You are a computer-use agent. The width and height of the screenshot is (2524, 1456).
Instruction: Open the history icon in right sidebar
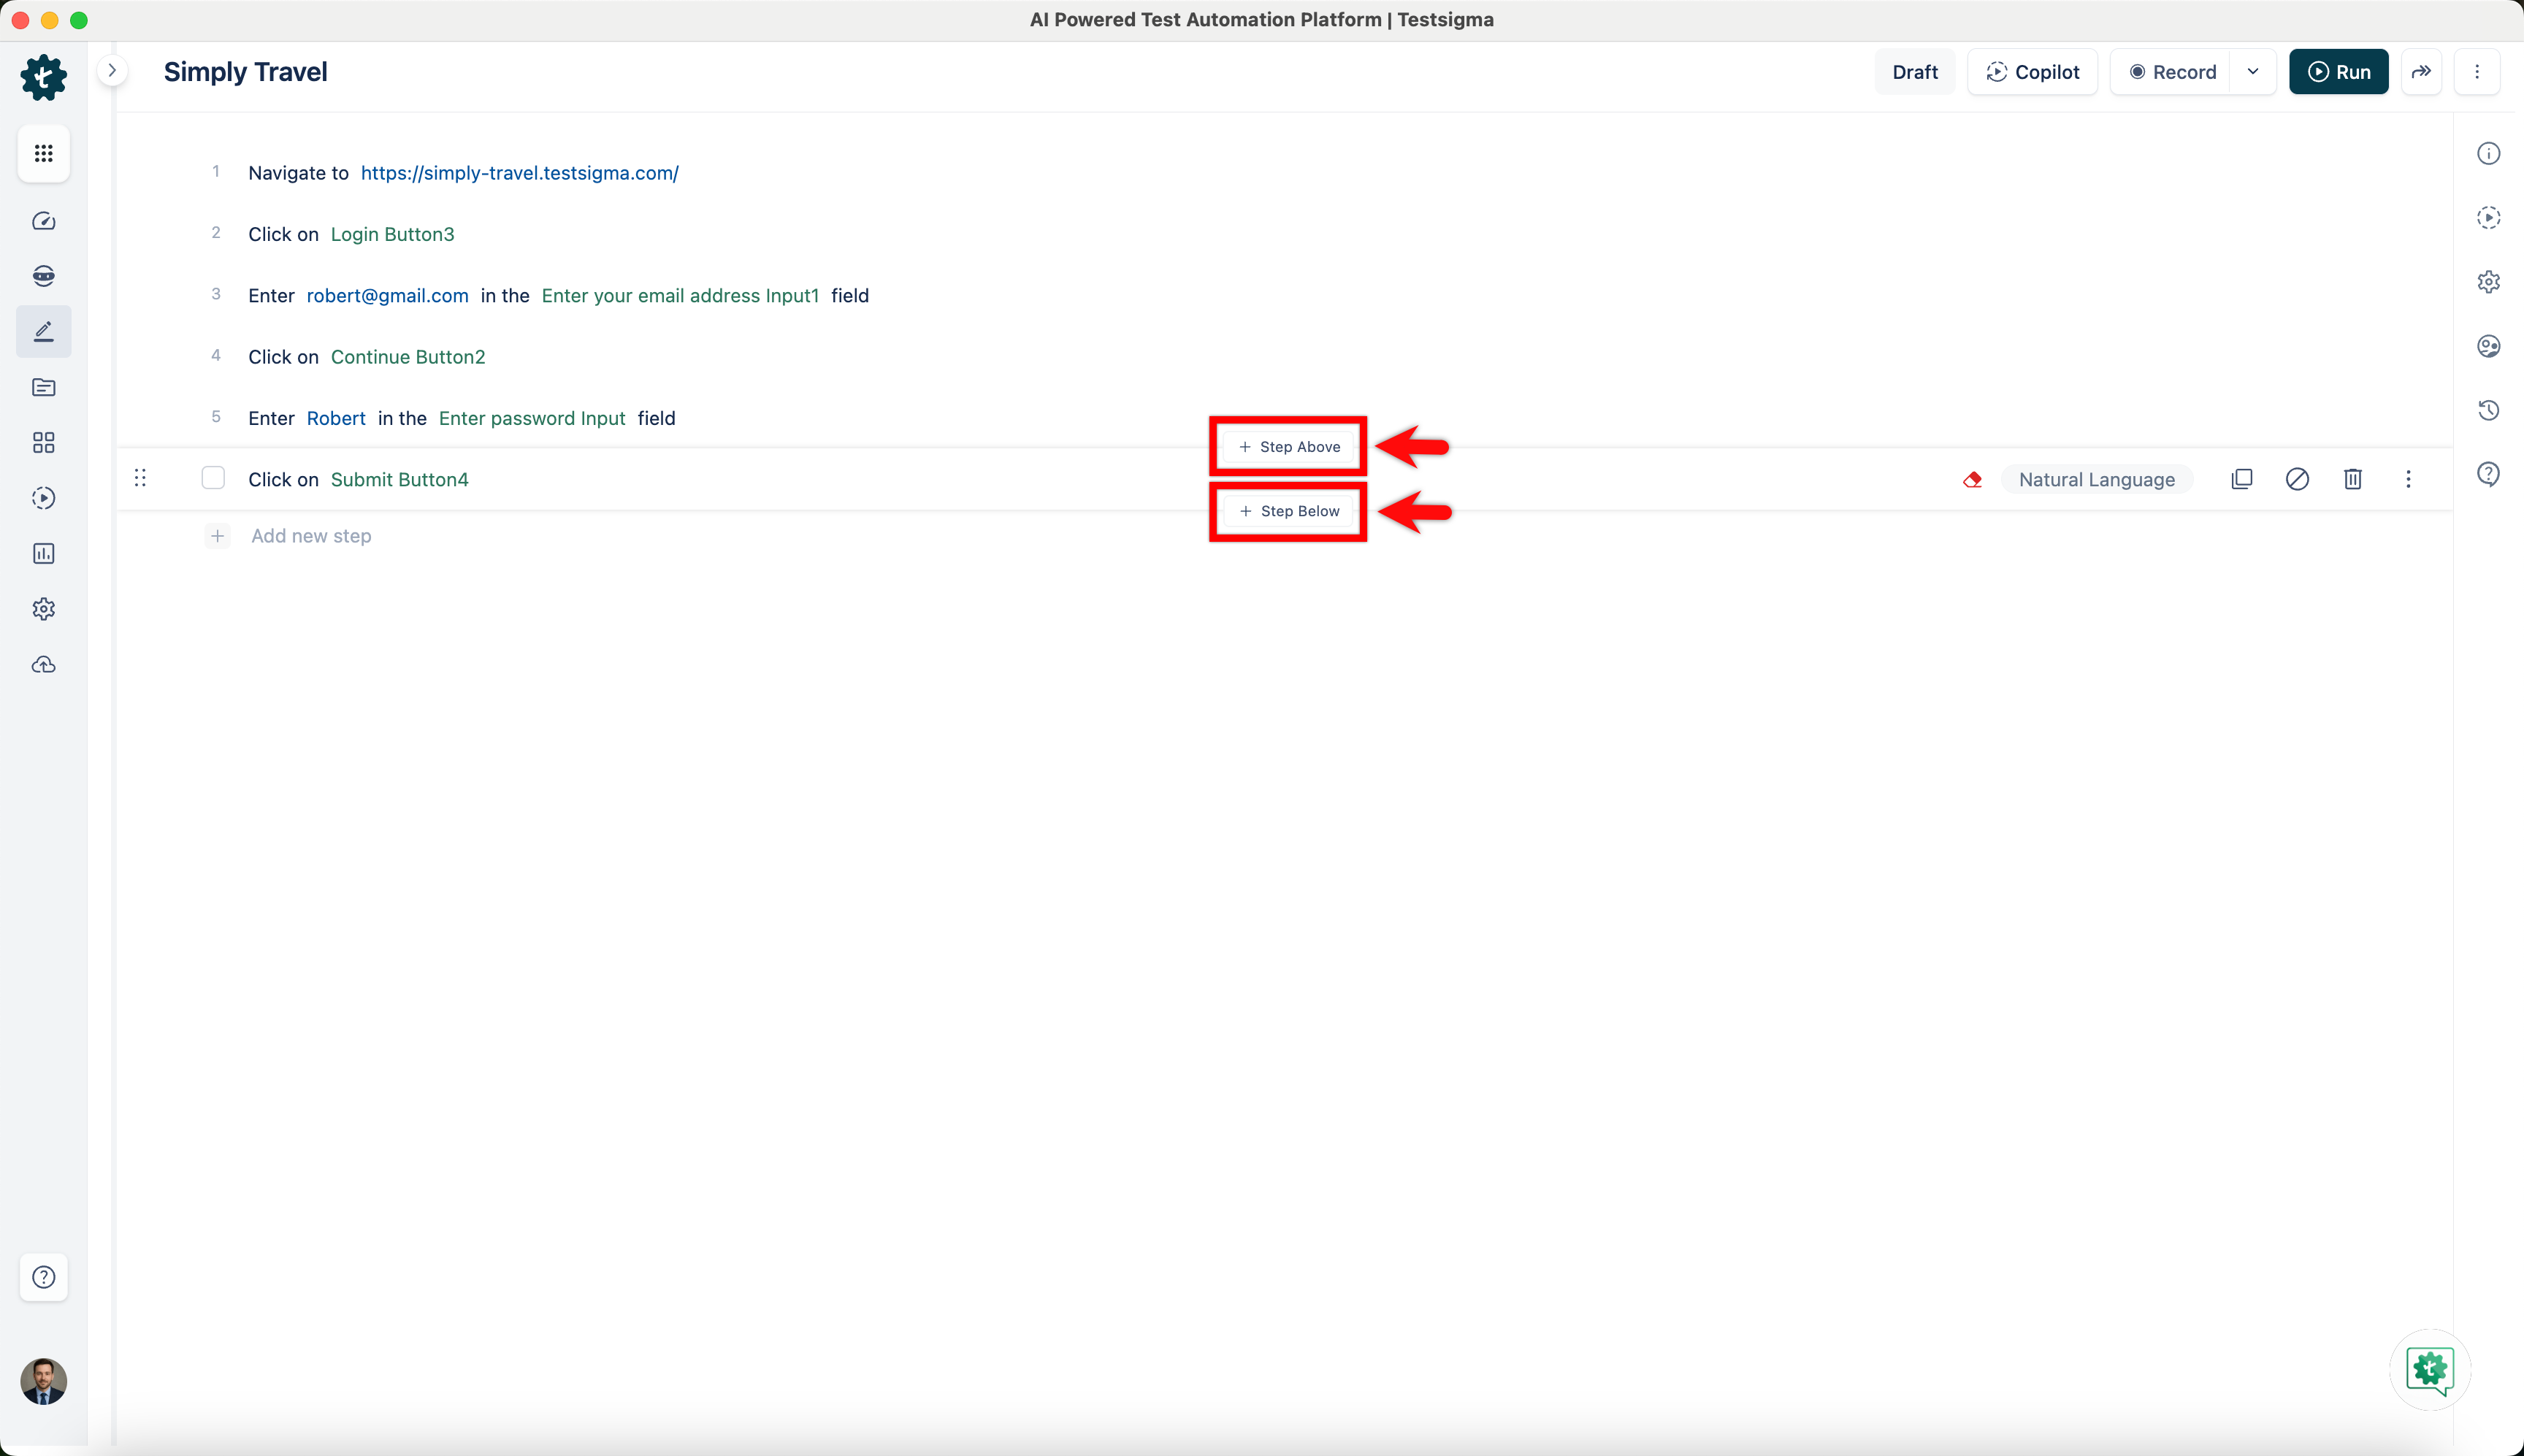point(2488,410)
